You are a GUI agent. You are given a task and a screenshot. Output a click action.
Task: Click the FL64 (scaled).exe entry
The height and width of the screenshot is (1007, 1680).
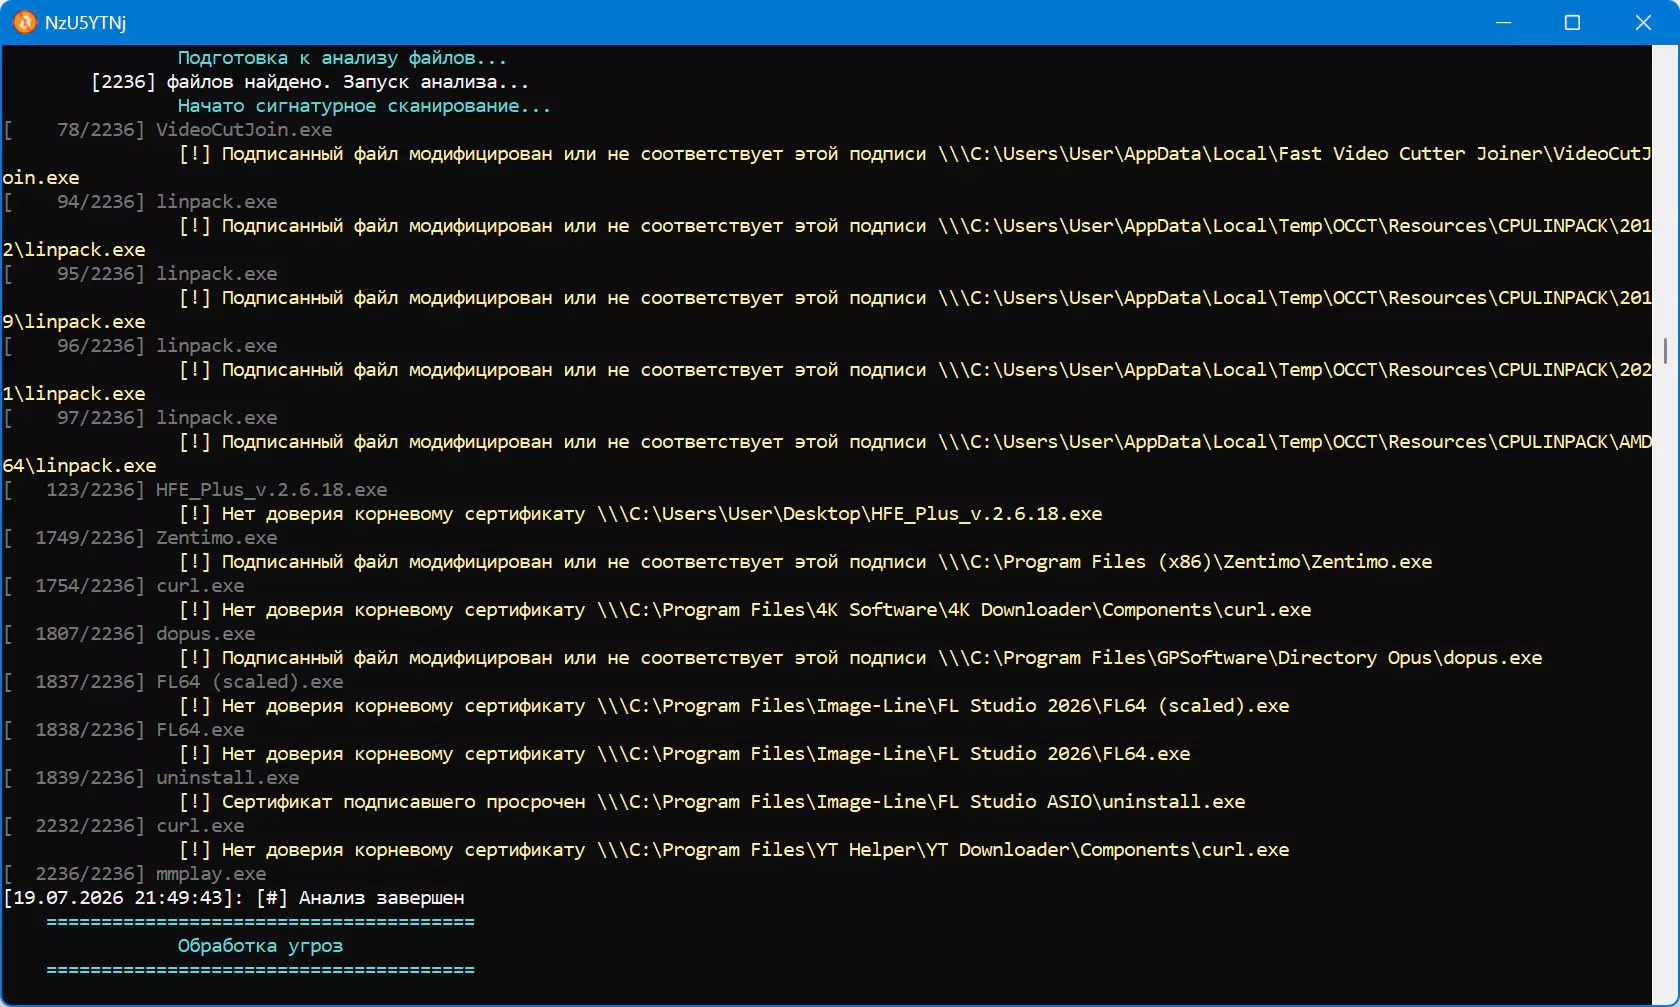[x=173, y=682]
